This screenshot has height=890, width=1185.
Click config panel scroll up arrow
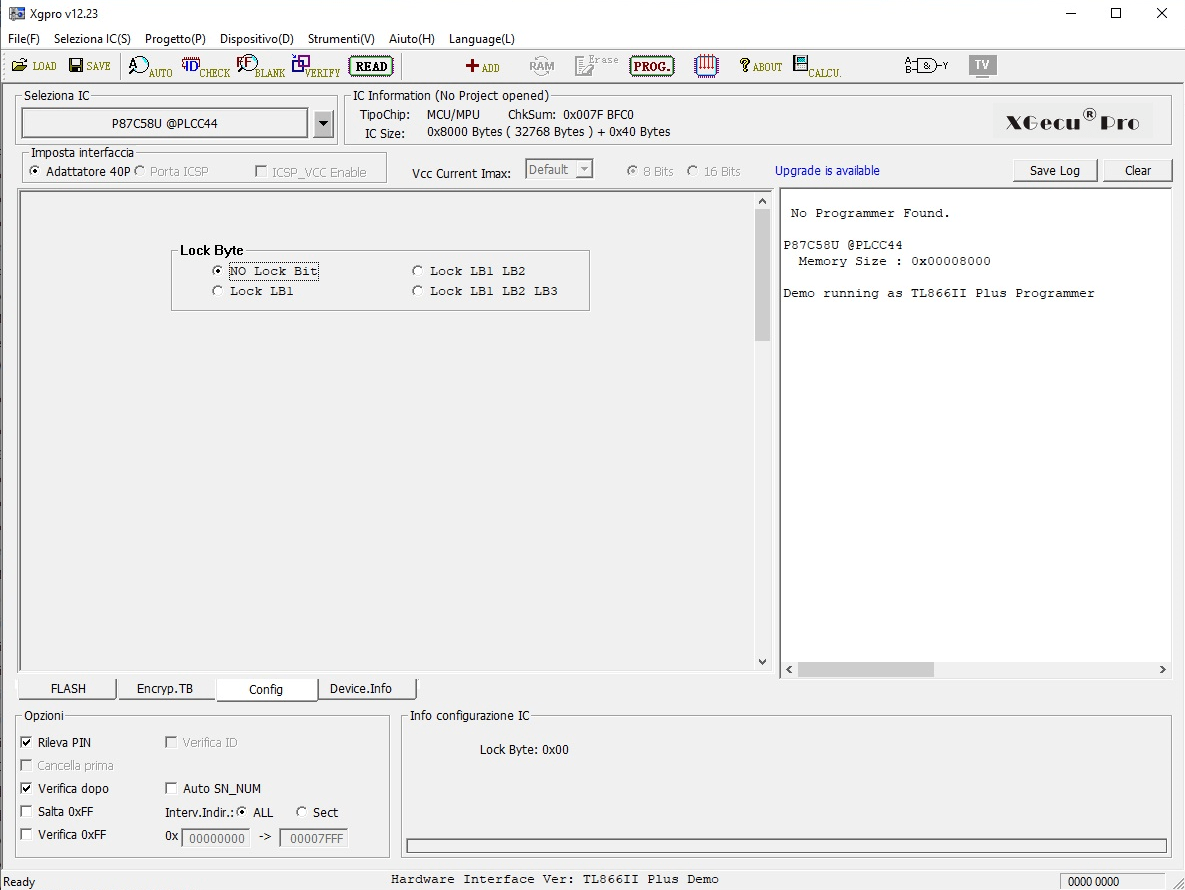[x=762, y=201]
